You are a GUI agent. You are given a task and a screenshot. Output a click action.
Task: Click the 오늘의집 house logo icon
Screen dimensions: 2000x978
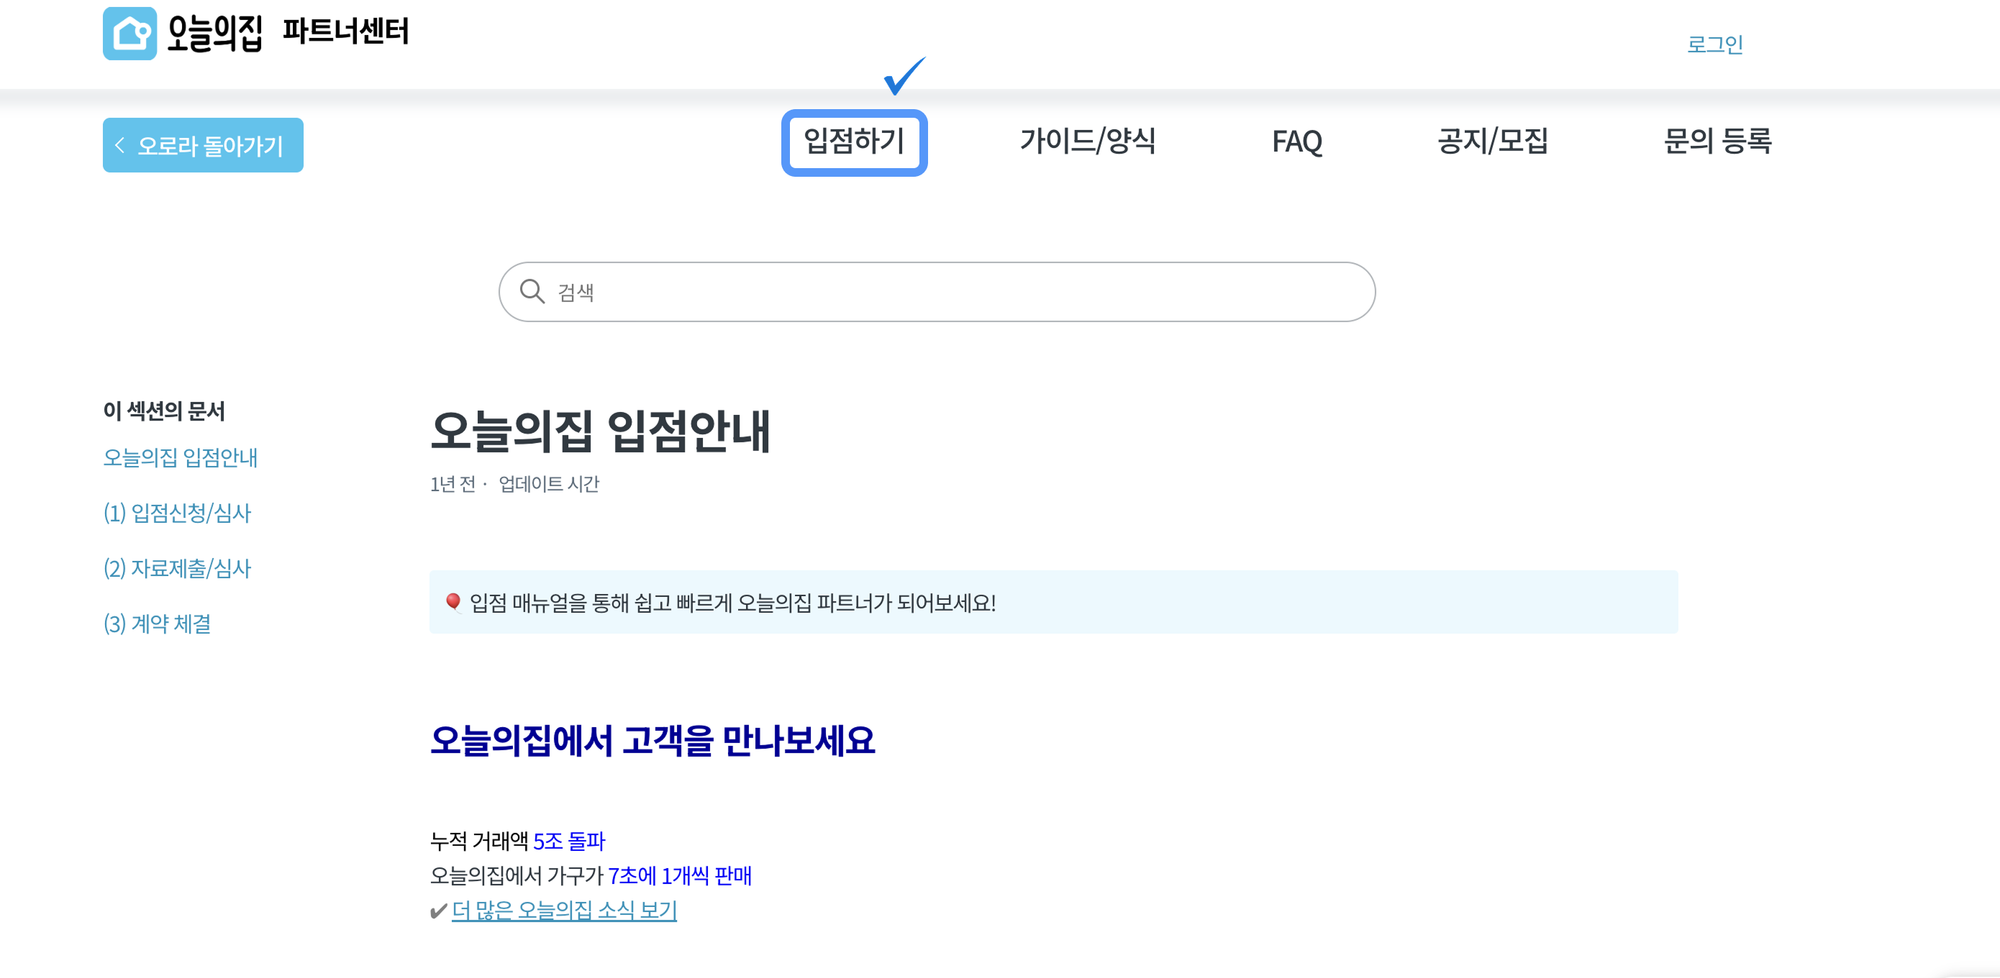click(x=130, y=32)
